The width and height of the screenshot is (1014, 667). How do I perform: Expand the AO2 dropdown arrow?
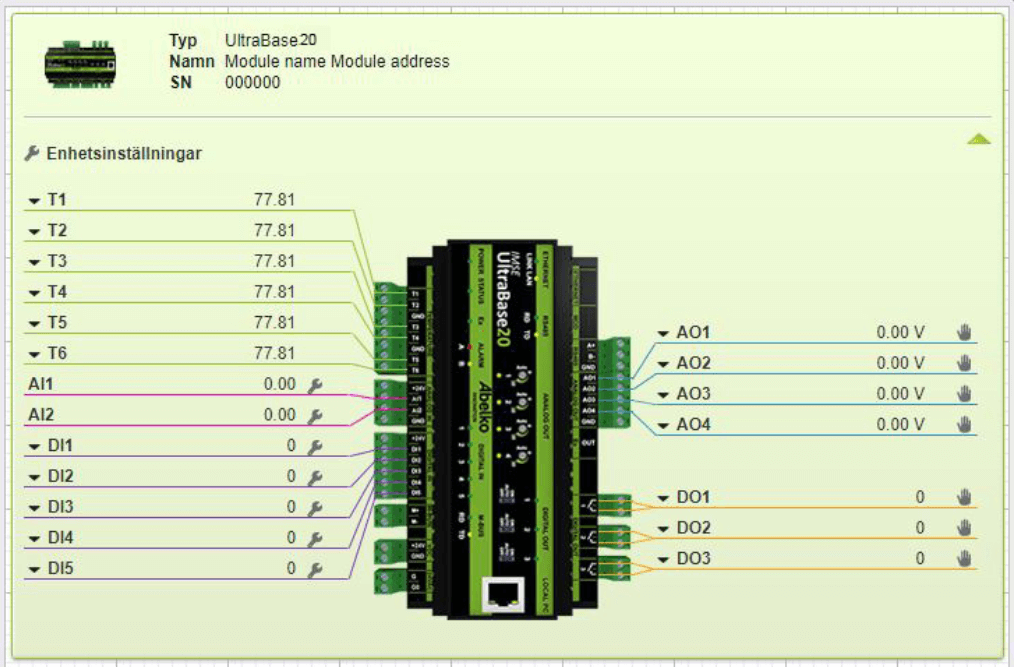point(663,364)
